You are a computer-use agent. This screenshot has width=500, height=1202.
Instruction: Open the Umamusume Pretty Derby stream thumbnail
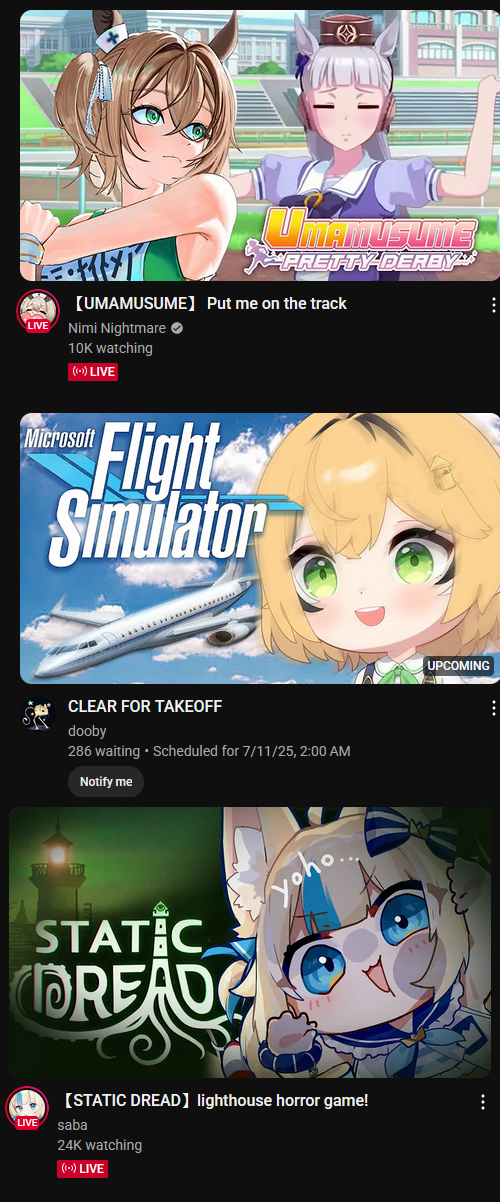(x=260, y=145)
